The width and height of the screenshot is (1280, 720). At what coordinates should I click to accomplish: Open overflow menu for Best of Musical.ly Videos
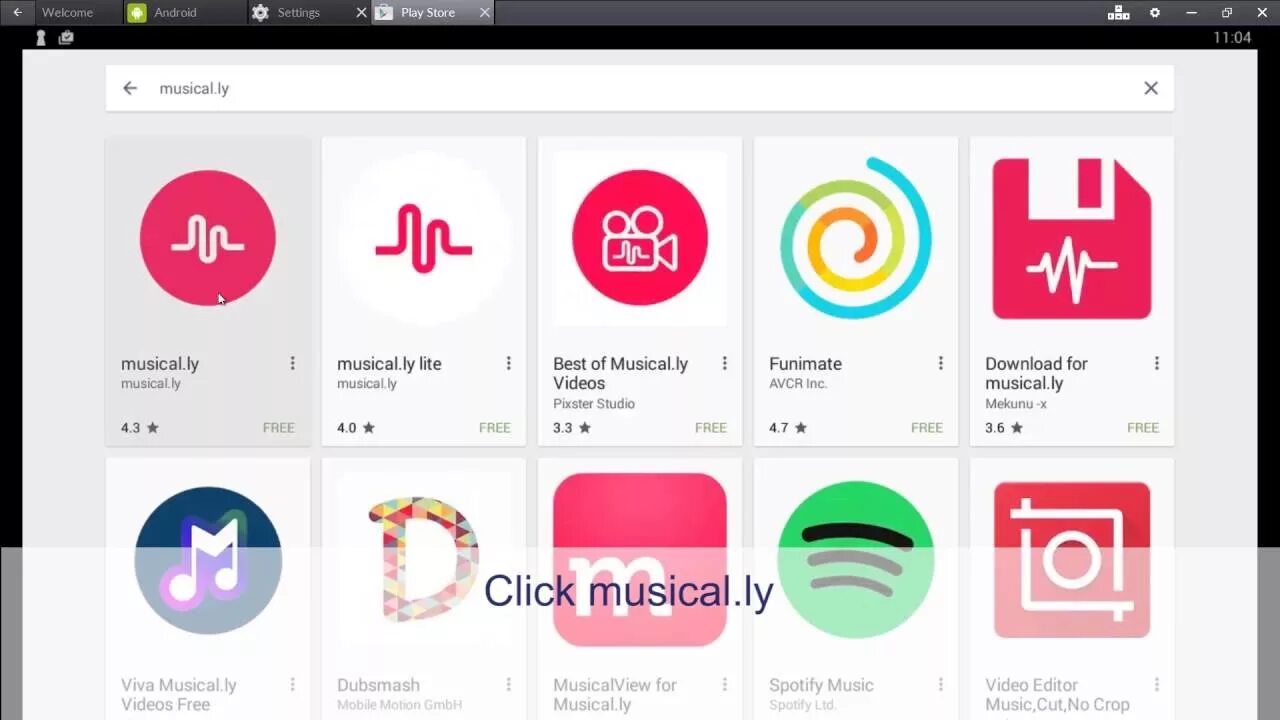[724, 363]
